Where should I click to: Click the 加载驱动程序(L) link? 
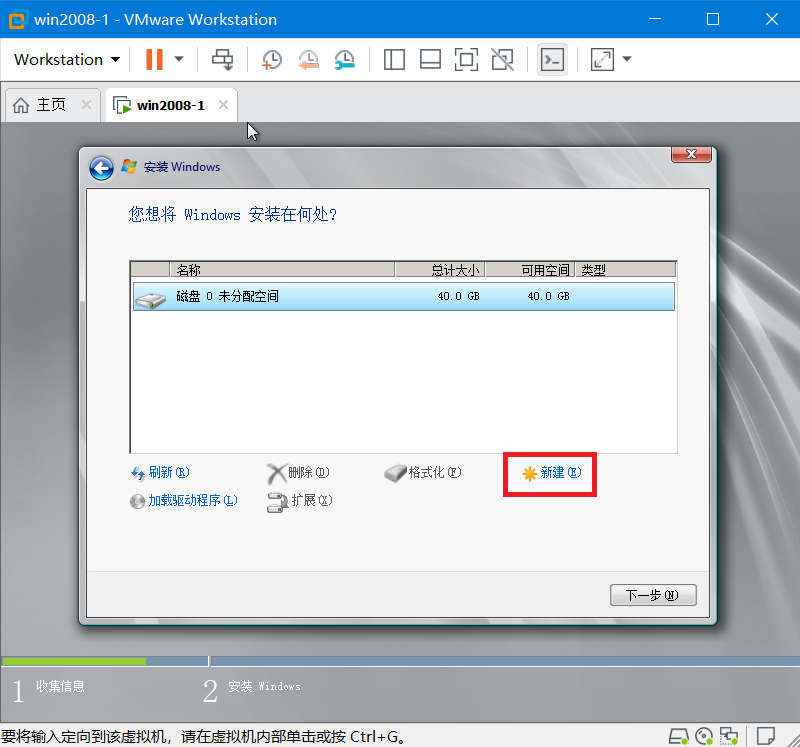coord(184,501)
